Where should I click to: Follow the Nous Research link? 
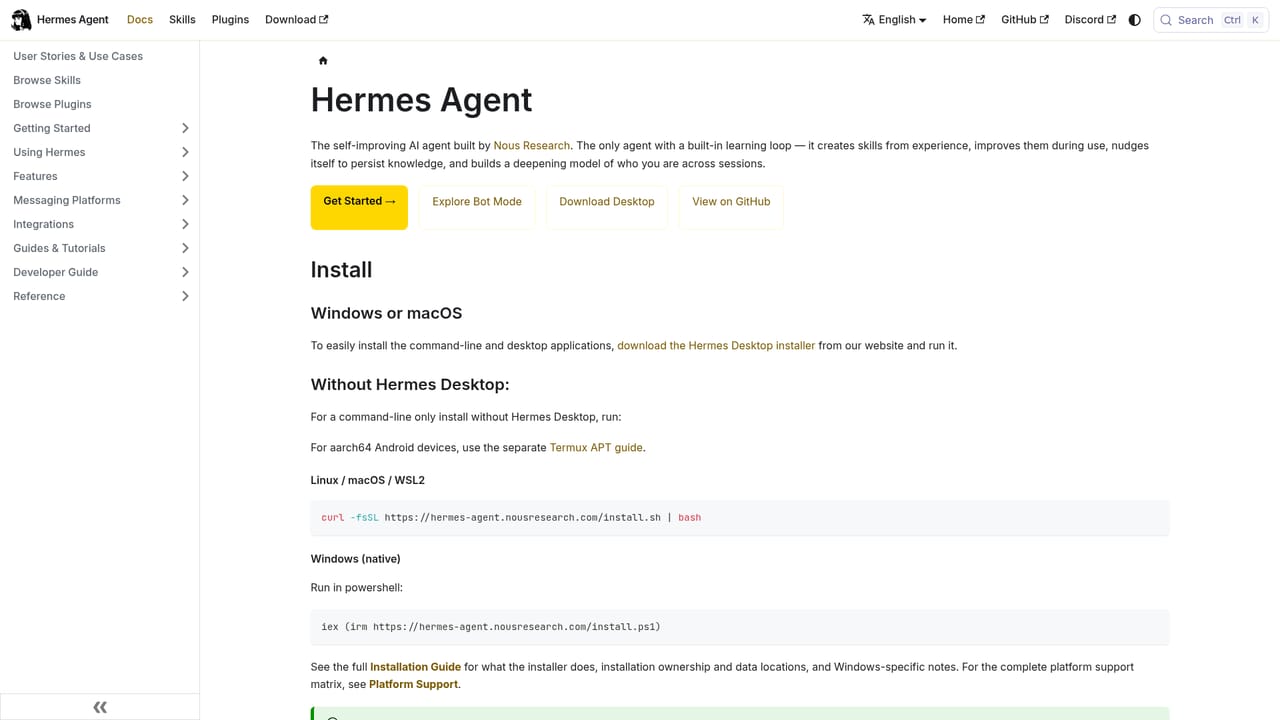532,146
